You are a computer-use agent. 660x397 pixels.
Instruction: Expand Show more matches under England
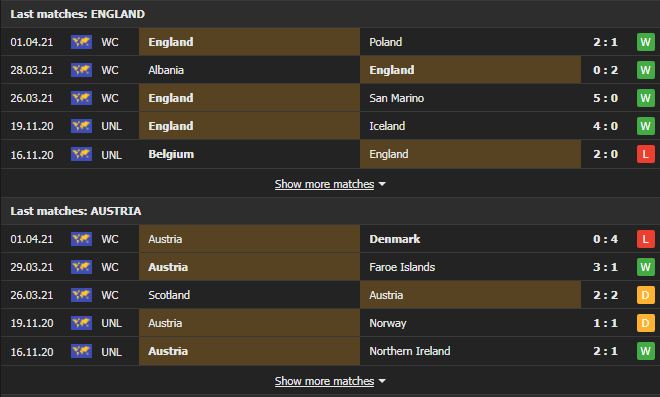coord(324,184)
